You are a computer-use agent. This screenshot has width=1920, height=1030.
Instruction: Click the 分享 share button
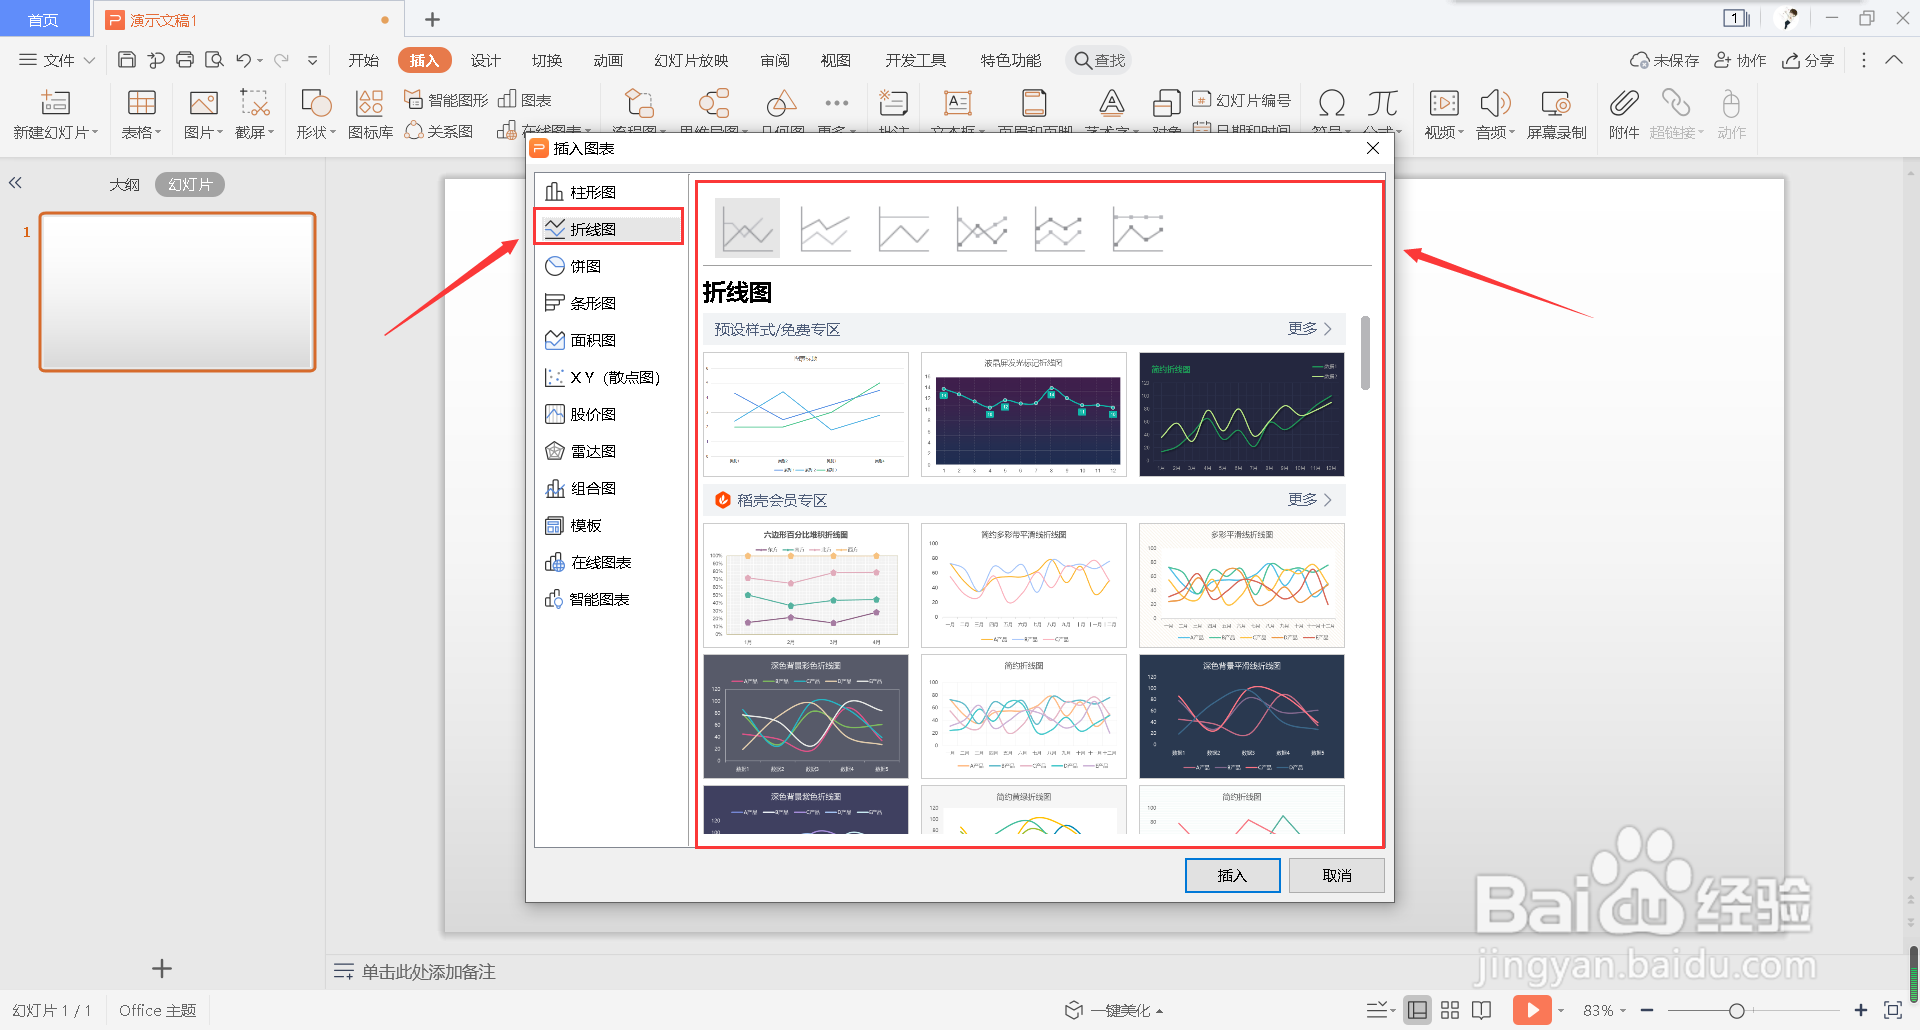[1808, 60]
